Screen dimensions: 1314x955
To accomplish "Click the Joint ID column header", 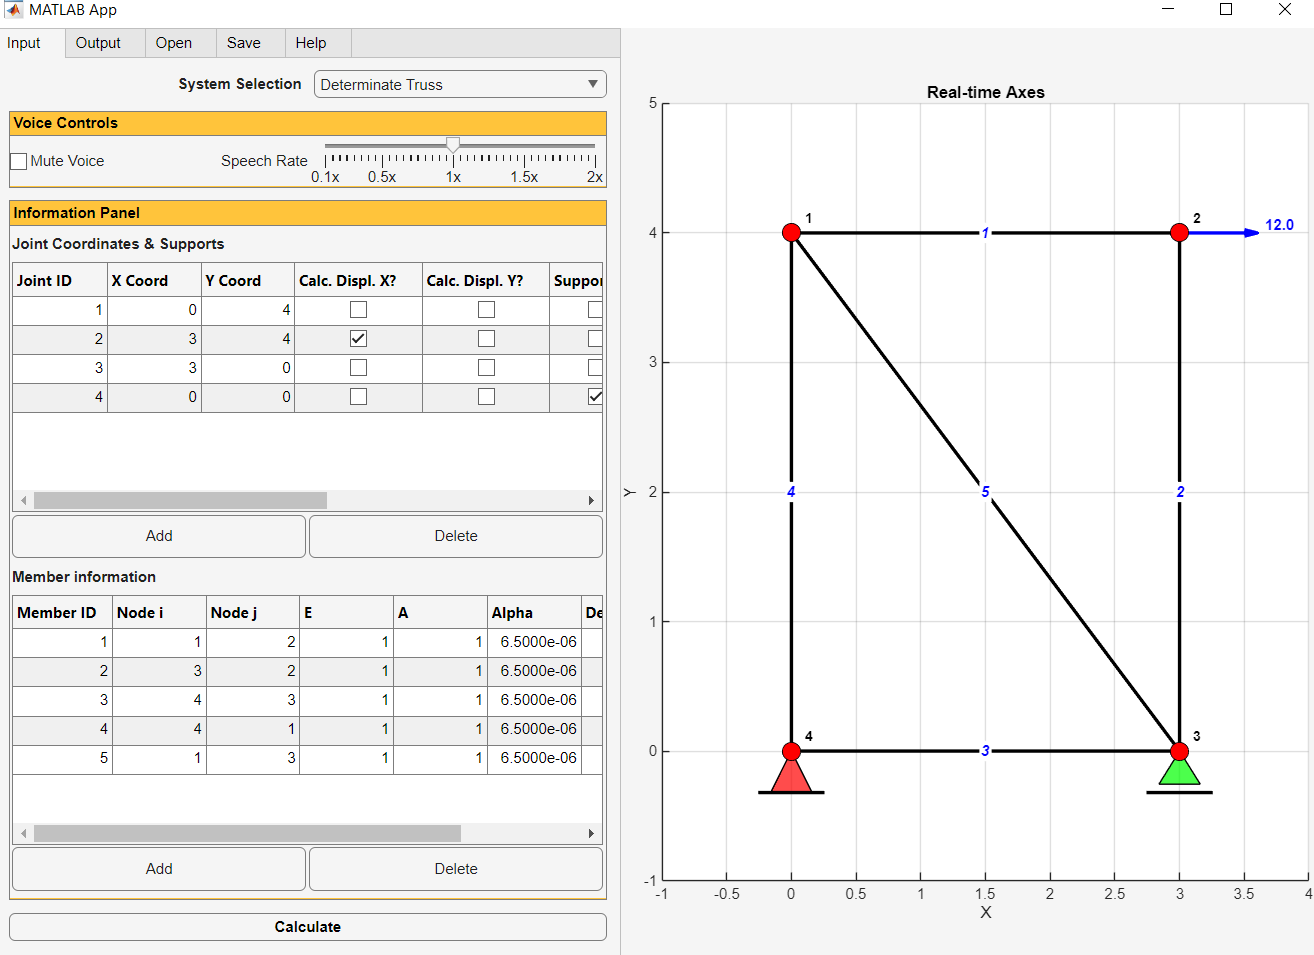I will tap(60, 281).
